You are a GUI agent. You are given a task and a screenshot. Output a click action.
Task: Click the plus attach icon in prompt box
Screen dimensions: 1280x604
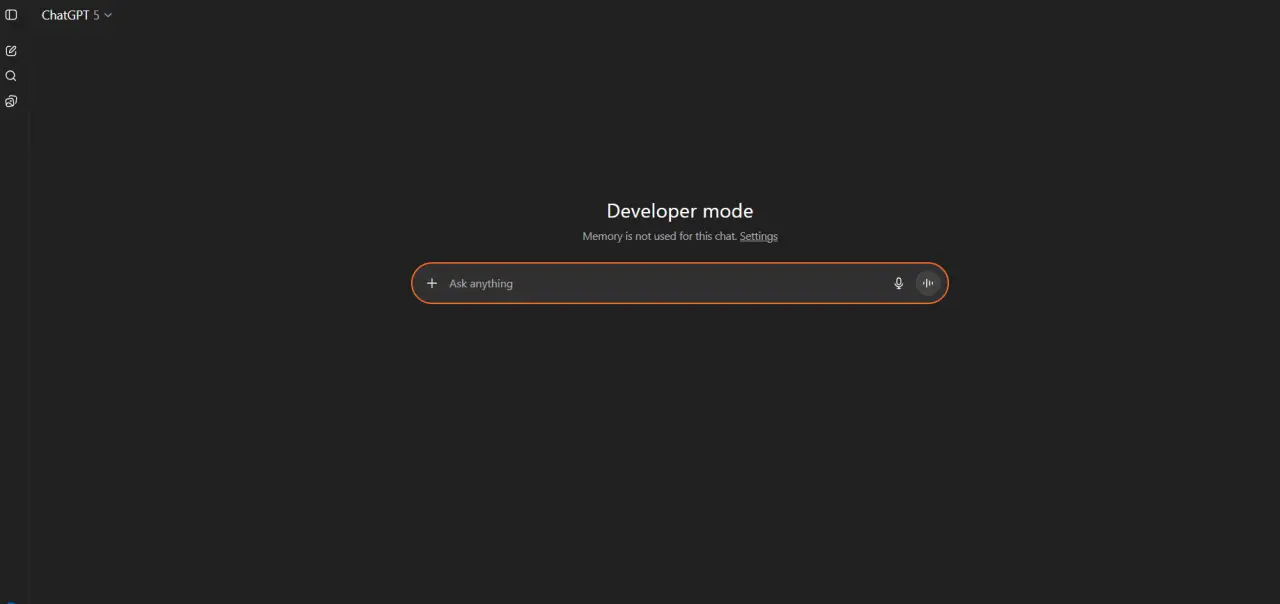[x=432, y=283]
